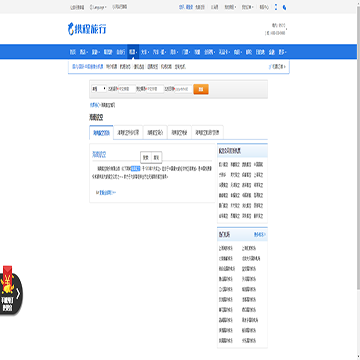Expand the arrow on the floating promo widget
The width and height of the screenshot is (360, 360).
tap(18, 294)
